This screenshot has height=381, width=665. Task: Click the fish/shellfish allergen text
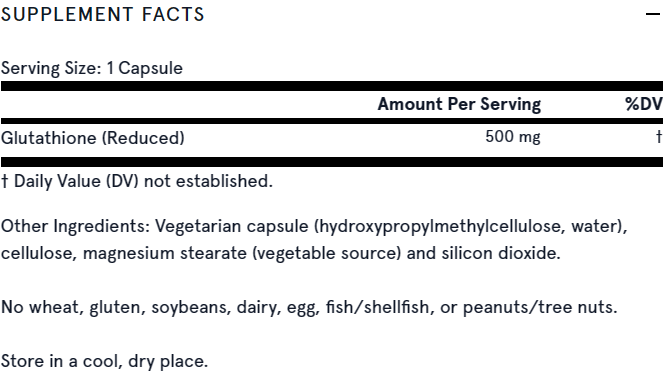tap(377, 307)
